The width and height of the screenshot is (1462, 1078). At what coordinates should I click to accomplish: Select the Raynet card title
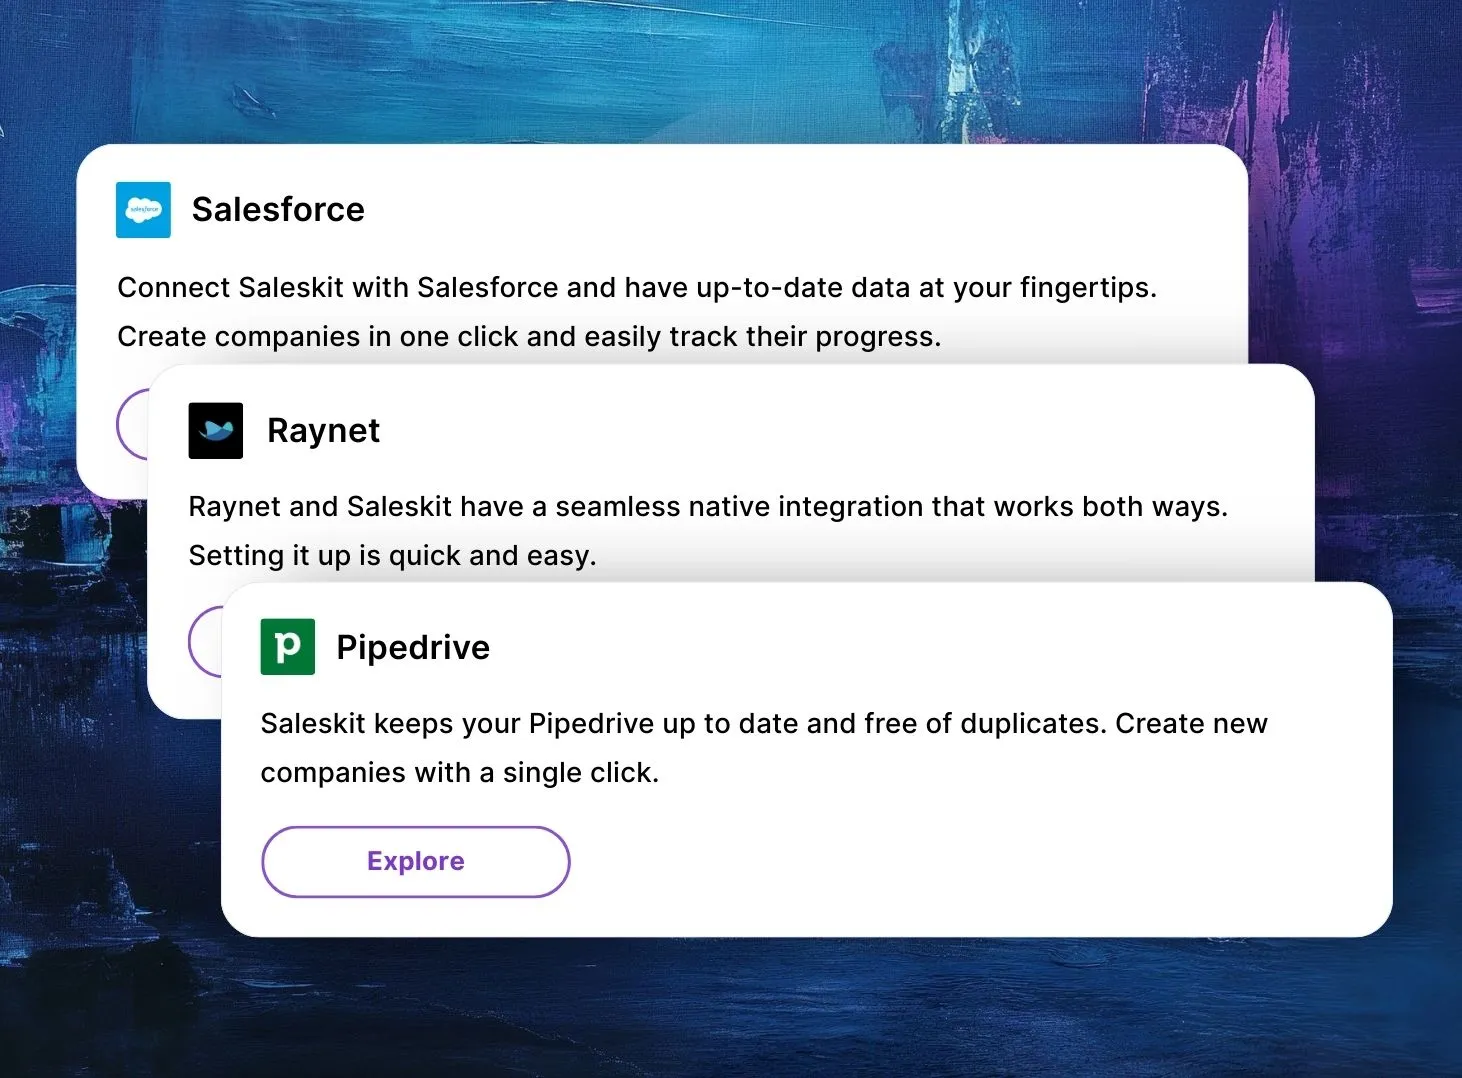[323, 431]
